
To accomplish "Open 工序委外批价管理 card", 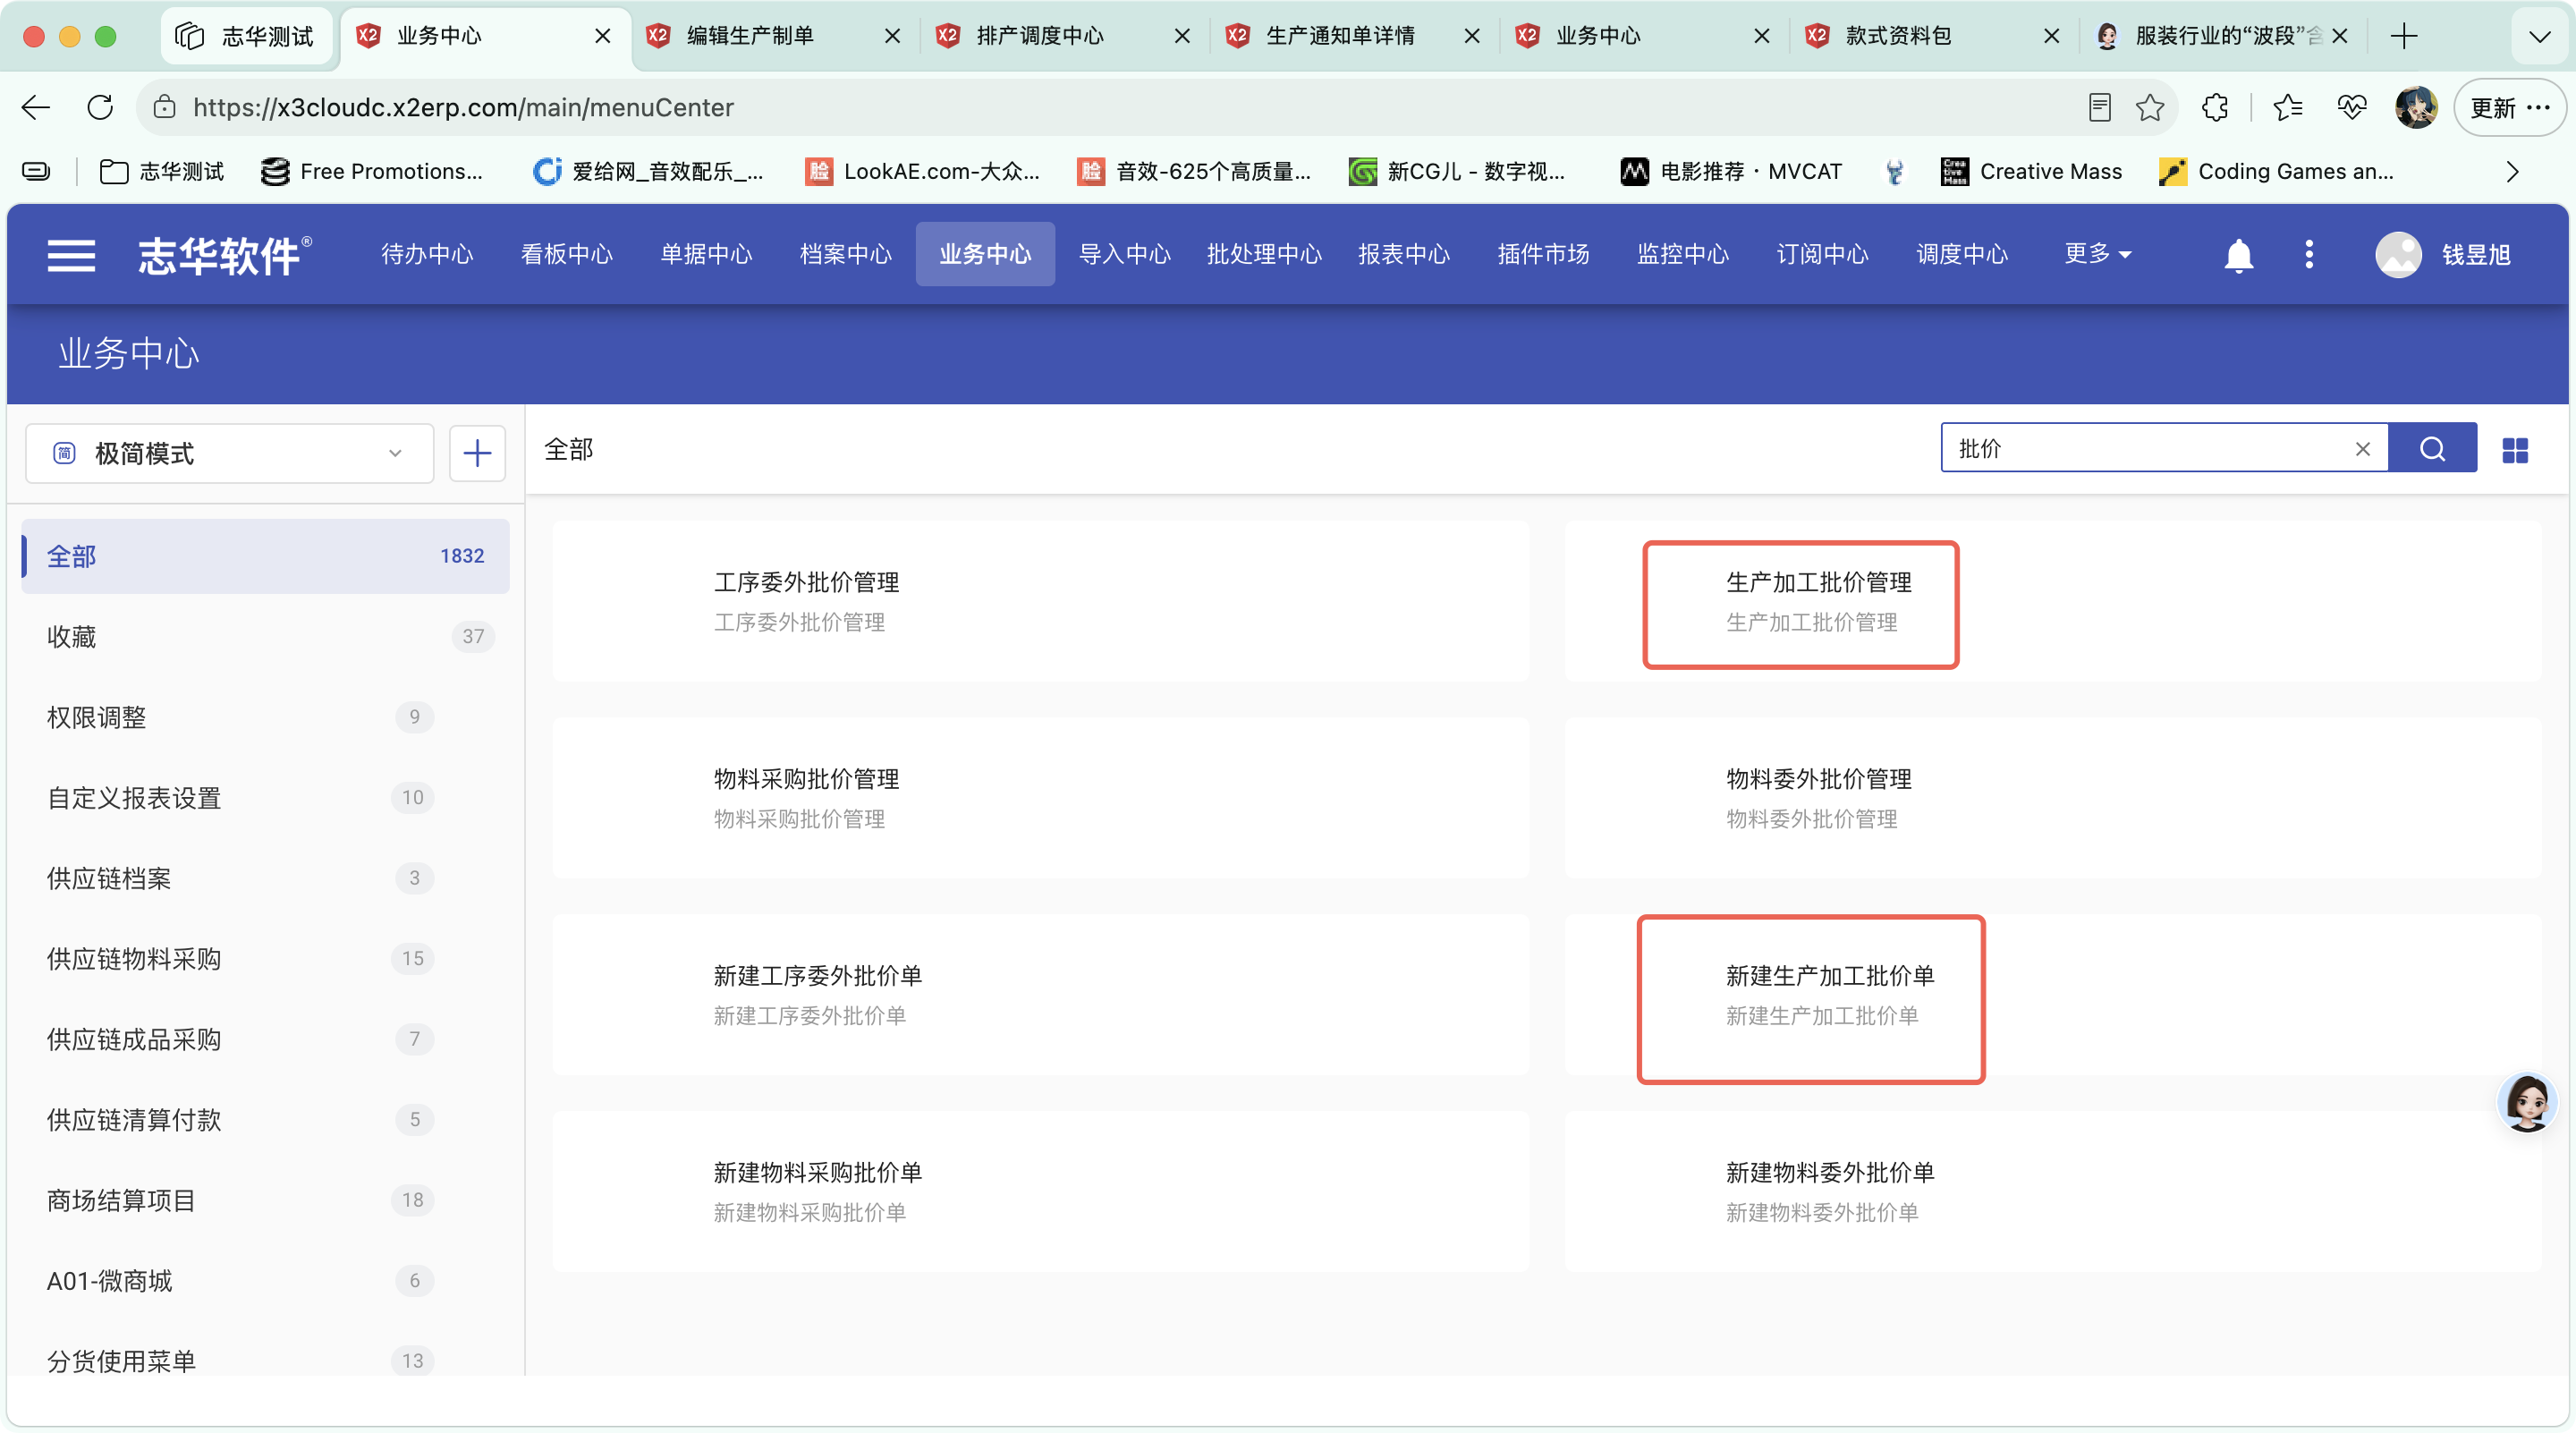I will pyautogui.click(x=1040, y=601).
